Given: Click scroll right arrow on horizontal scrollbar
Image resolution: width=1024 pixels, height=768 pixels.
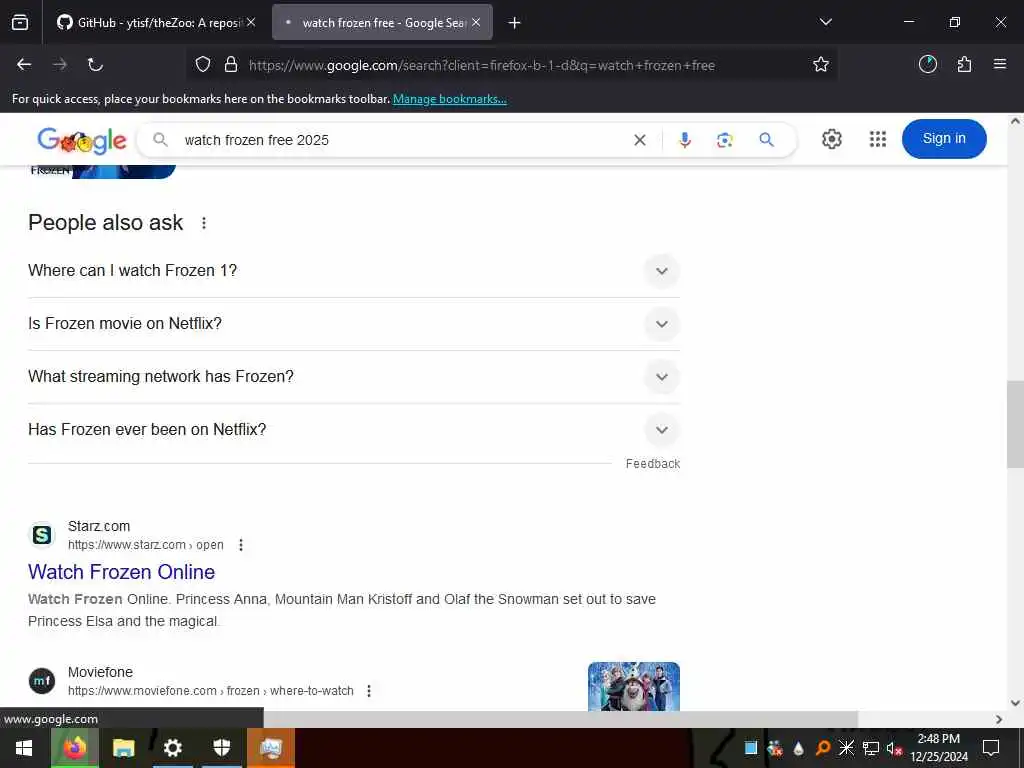Looking at the screenshot, I should point(999,719).
